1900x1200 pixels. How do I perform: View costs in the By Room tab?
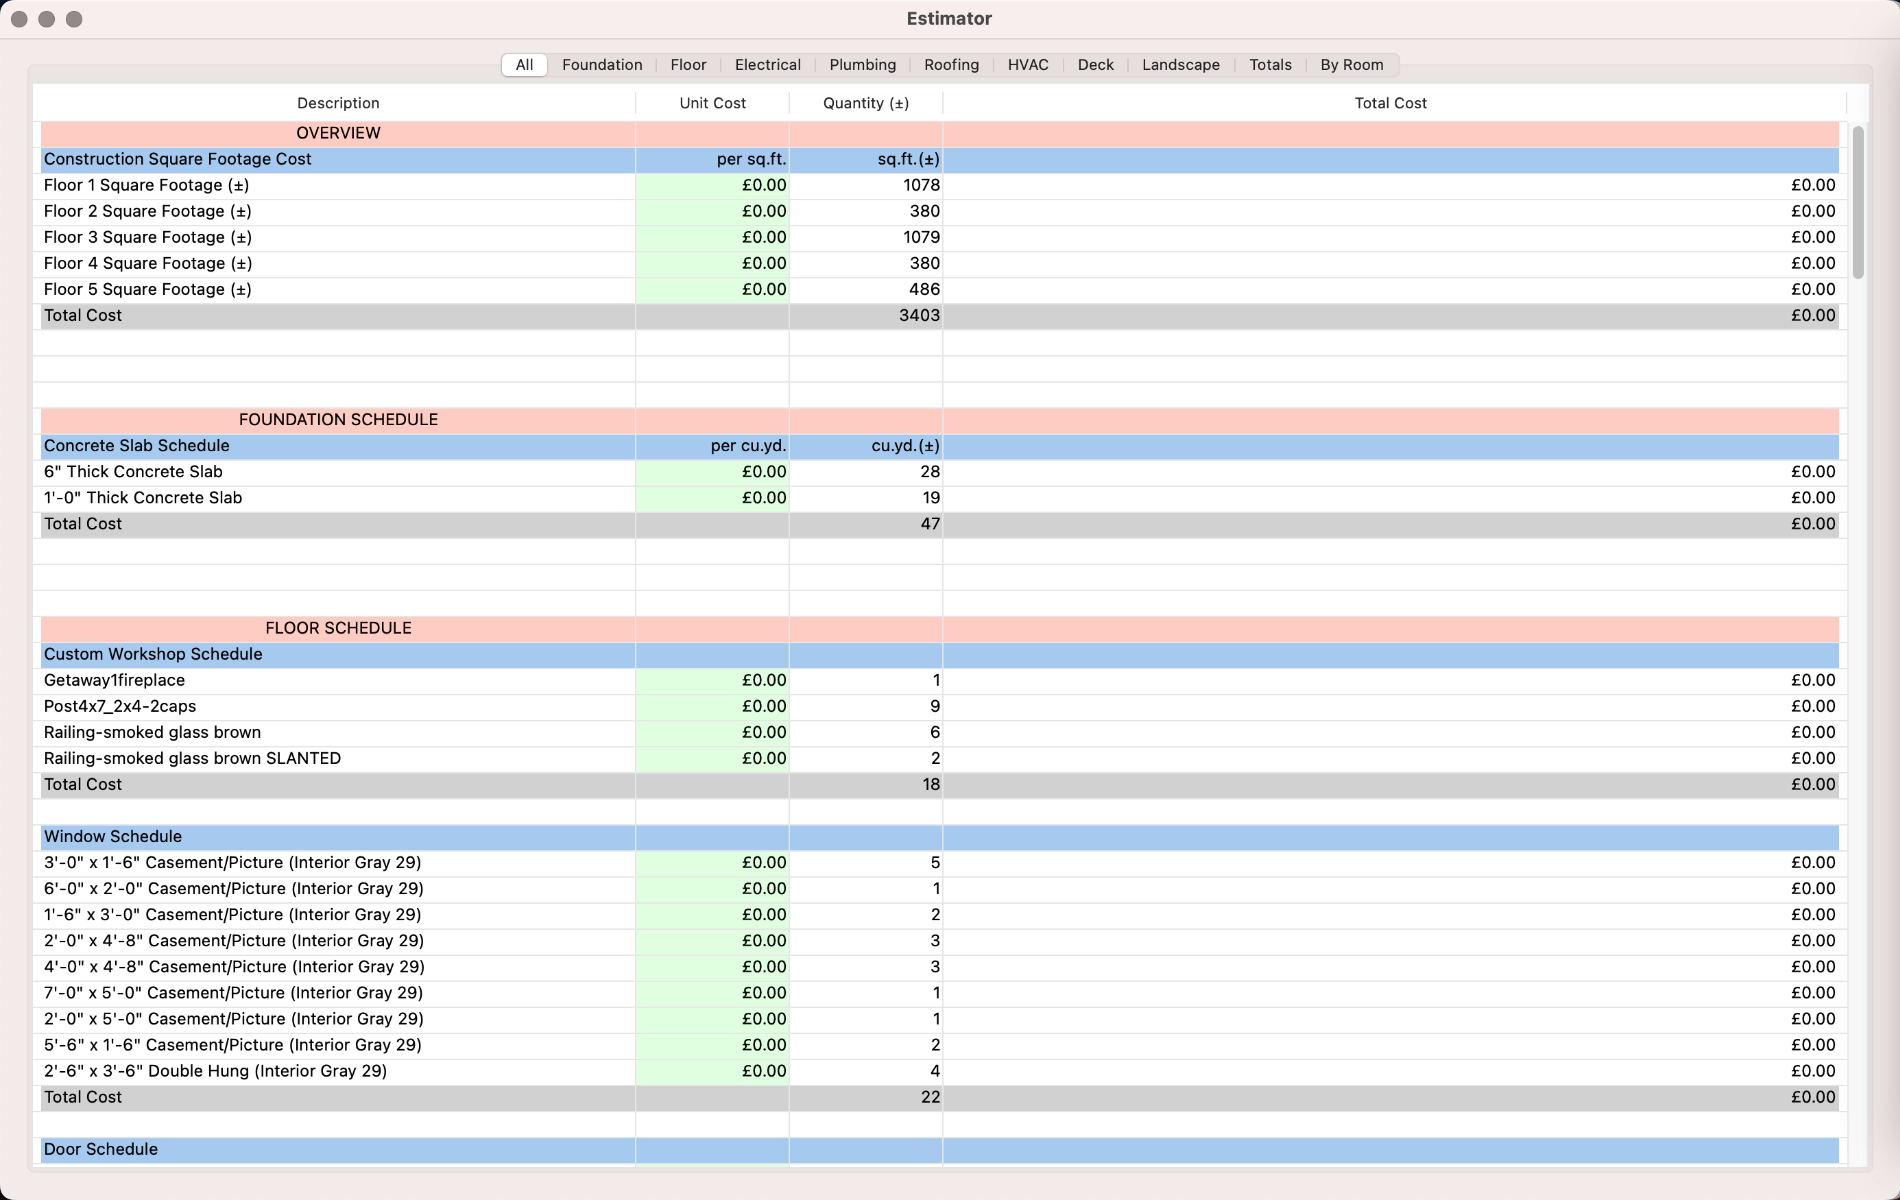(1352, 64)
